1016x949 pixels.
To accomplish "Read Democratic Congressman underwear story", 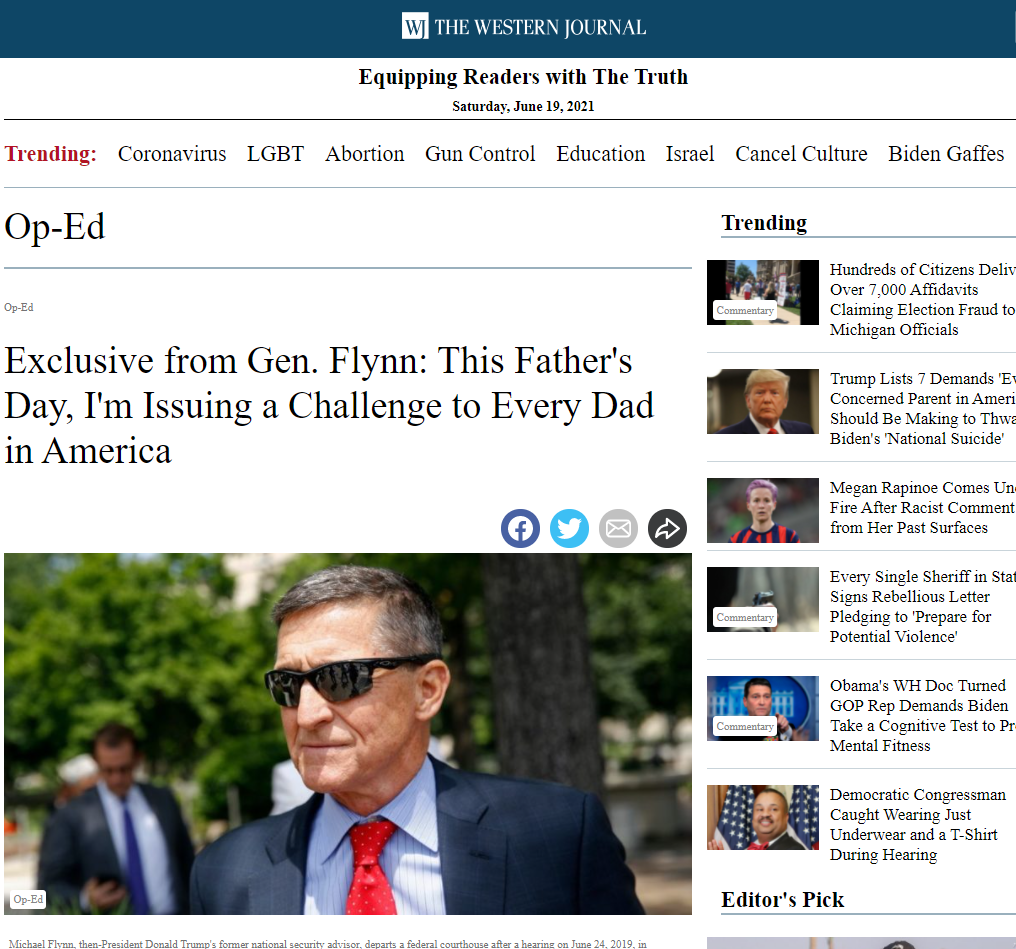I will coord(918,824).
